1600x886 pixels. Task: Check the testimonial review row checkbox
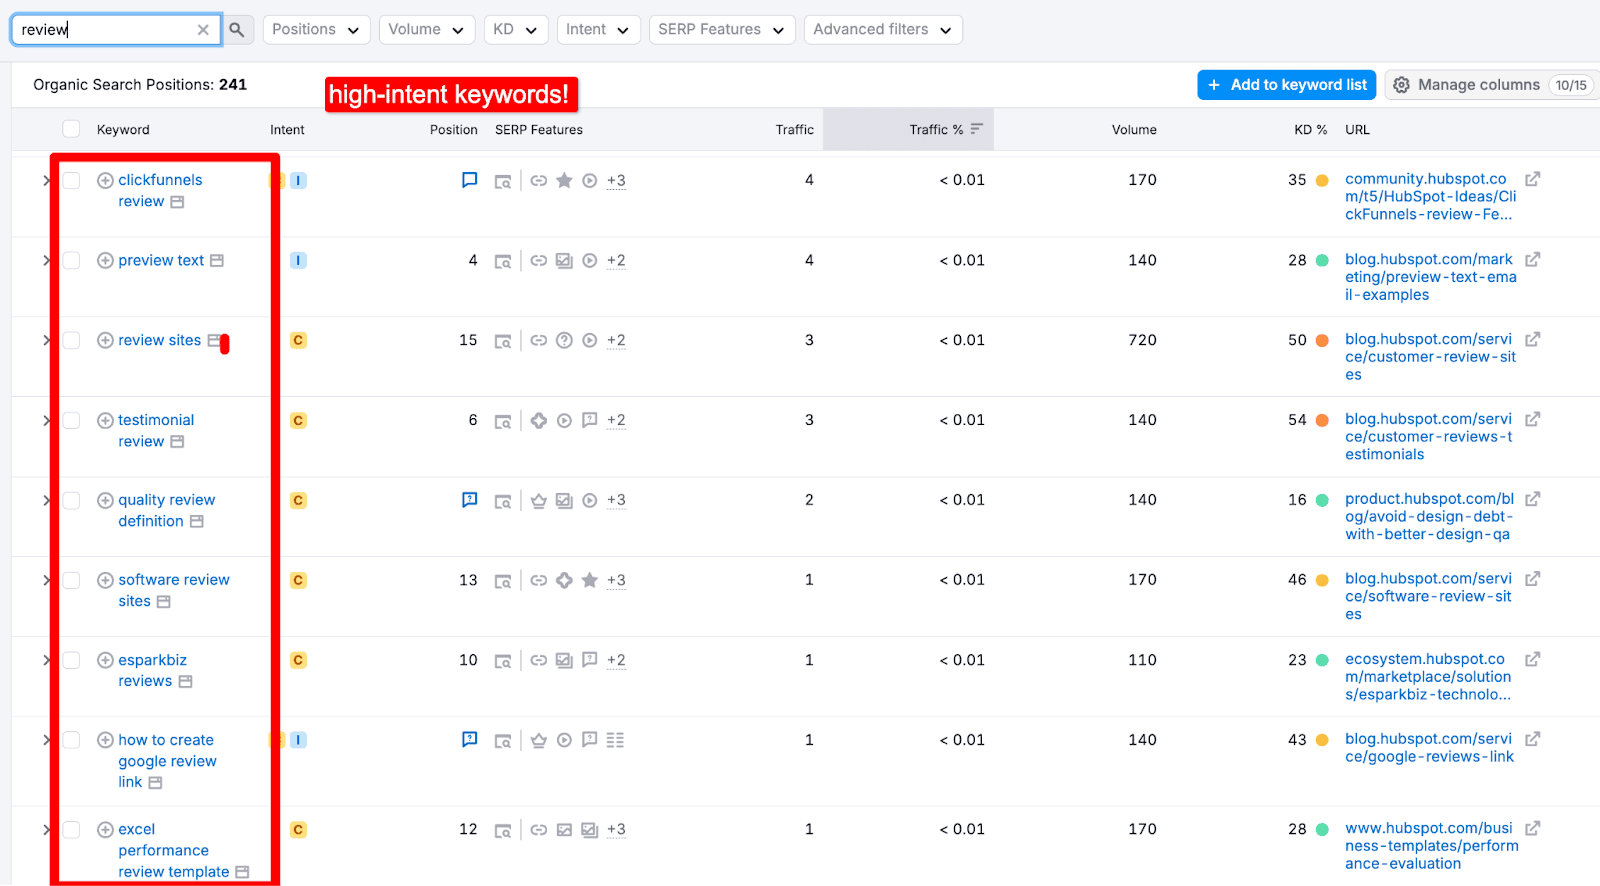pos(71,420)
